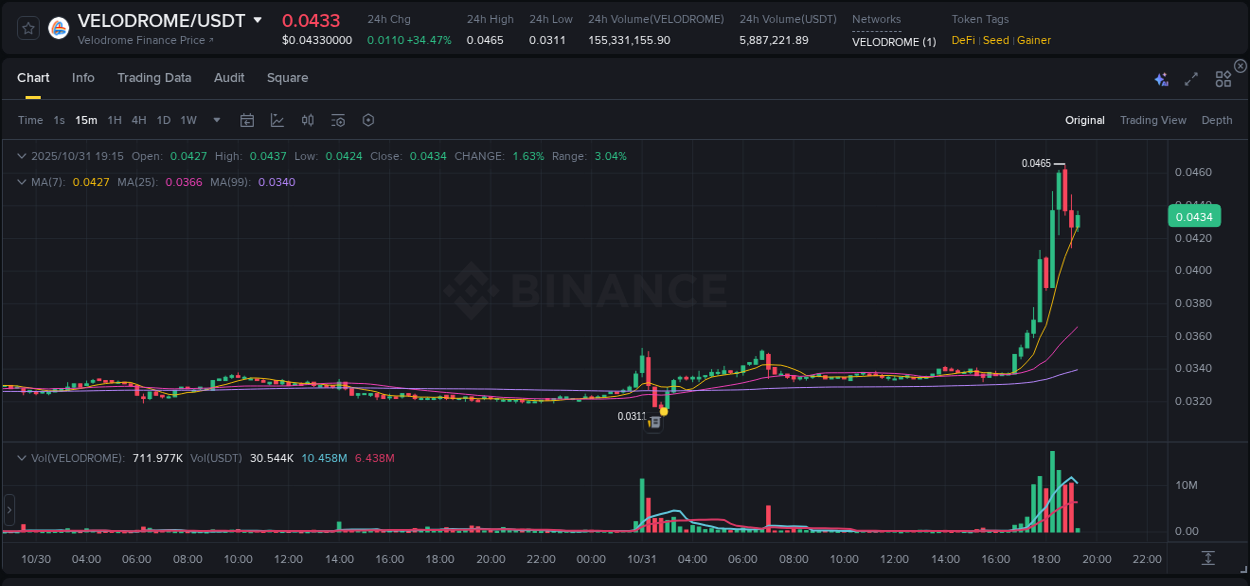Open chart settings via the hexagon icon
1250x586 pixels.
[x=368, y=120]
